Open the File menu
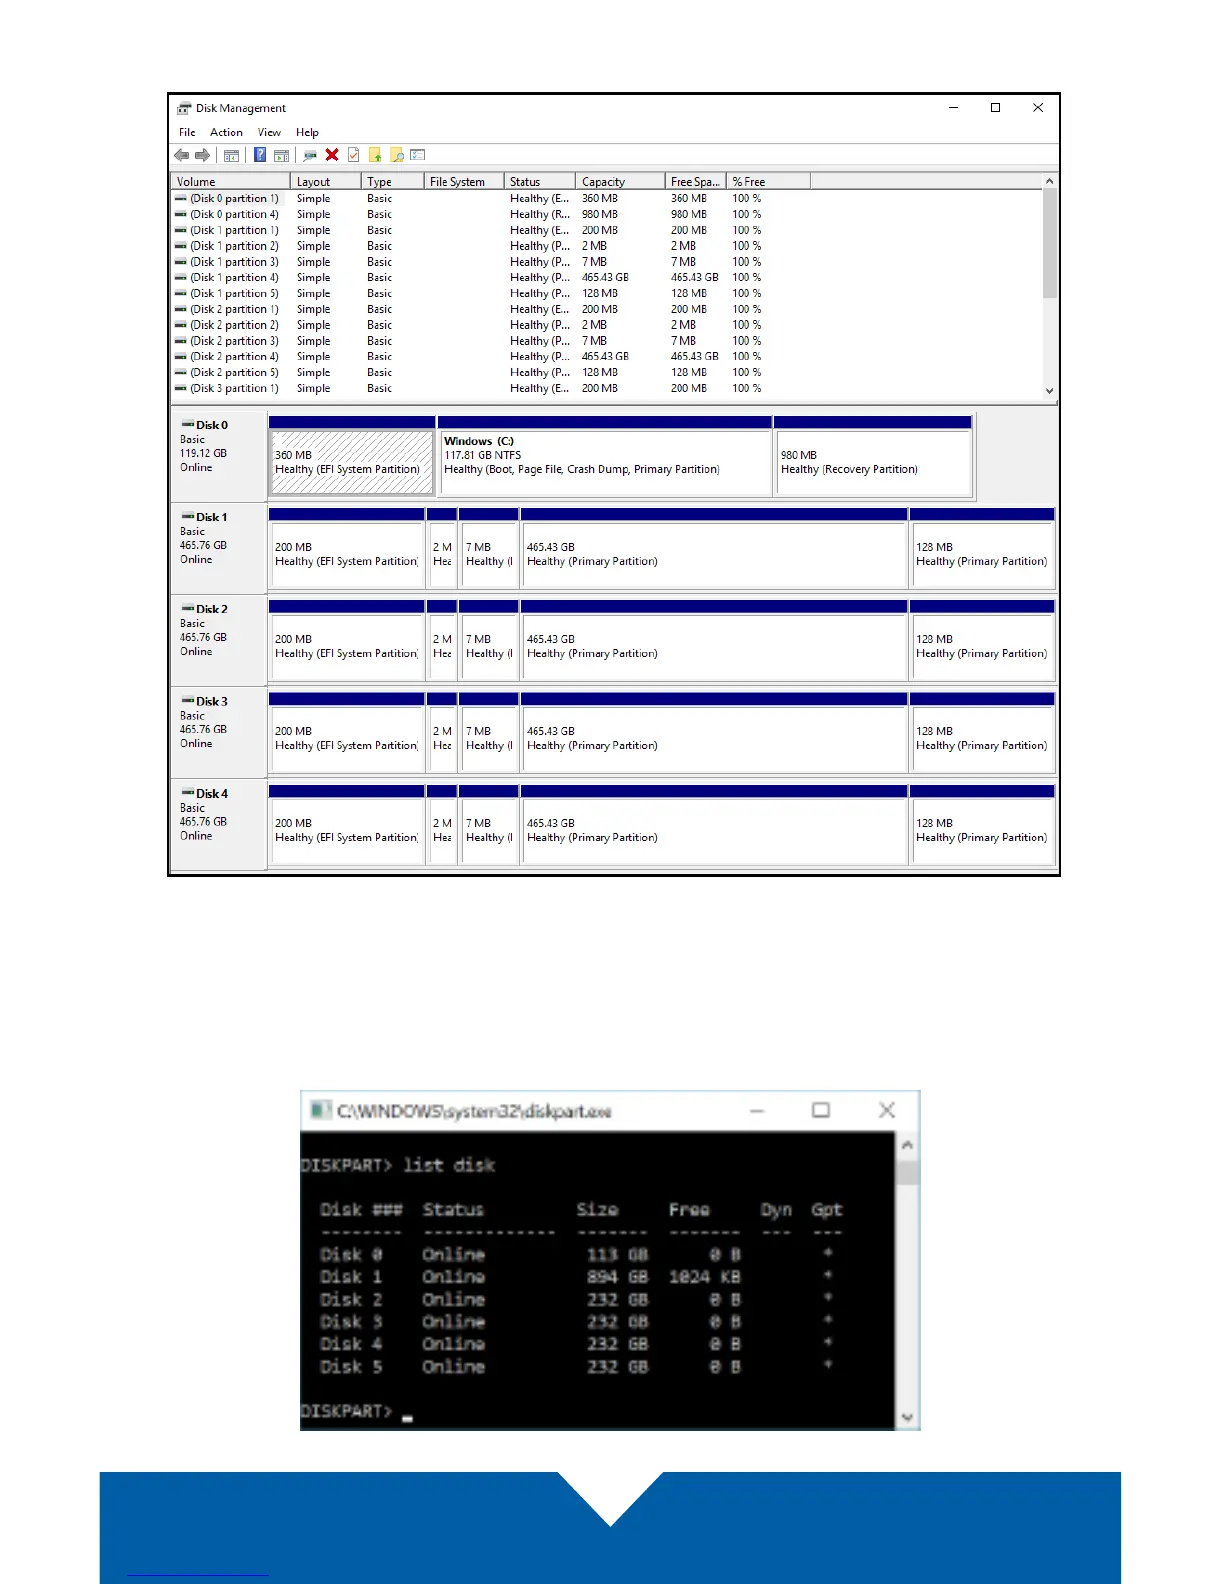This screenshot has height=1584, width=1224. pos(187,132)
